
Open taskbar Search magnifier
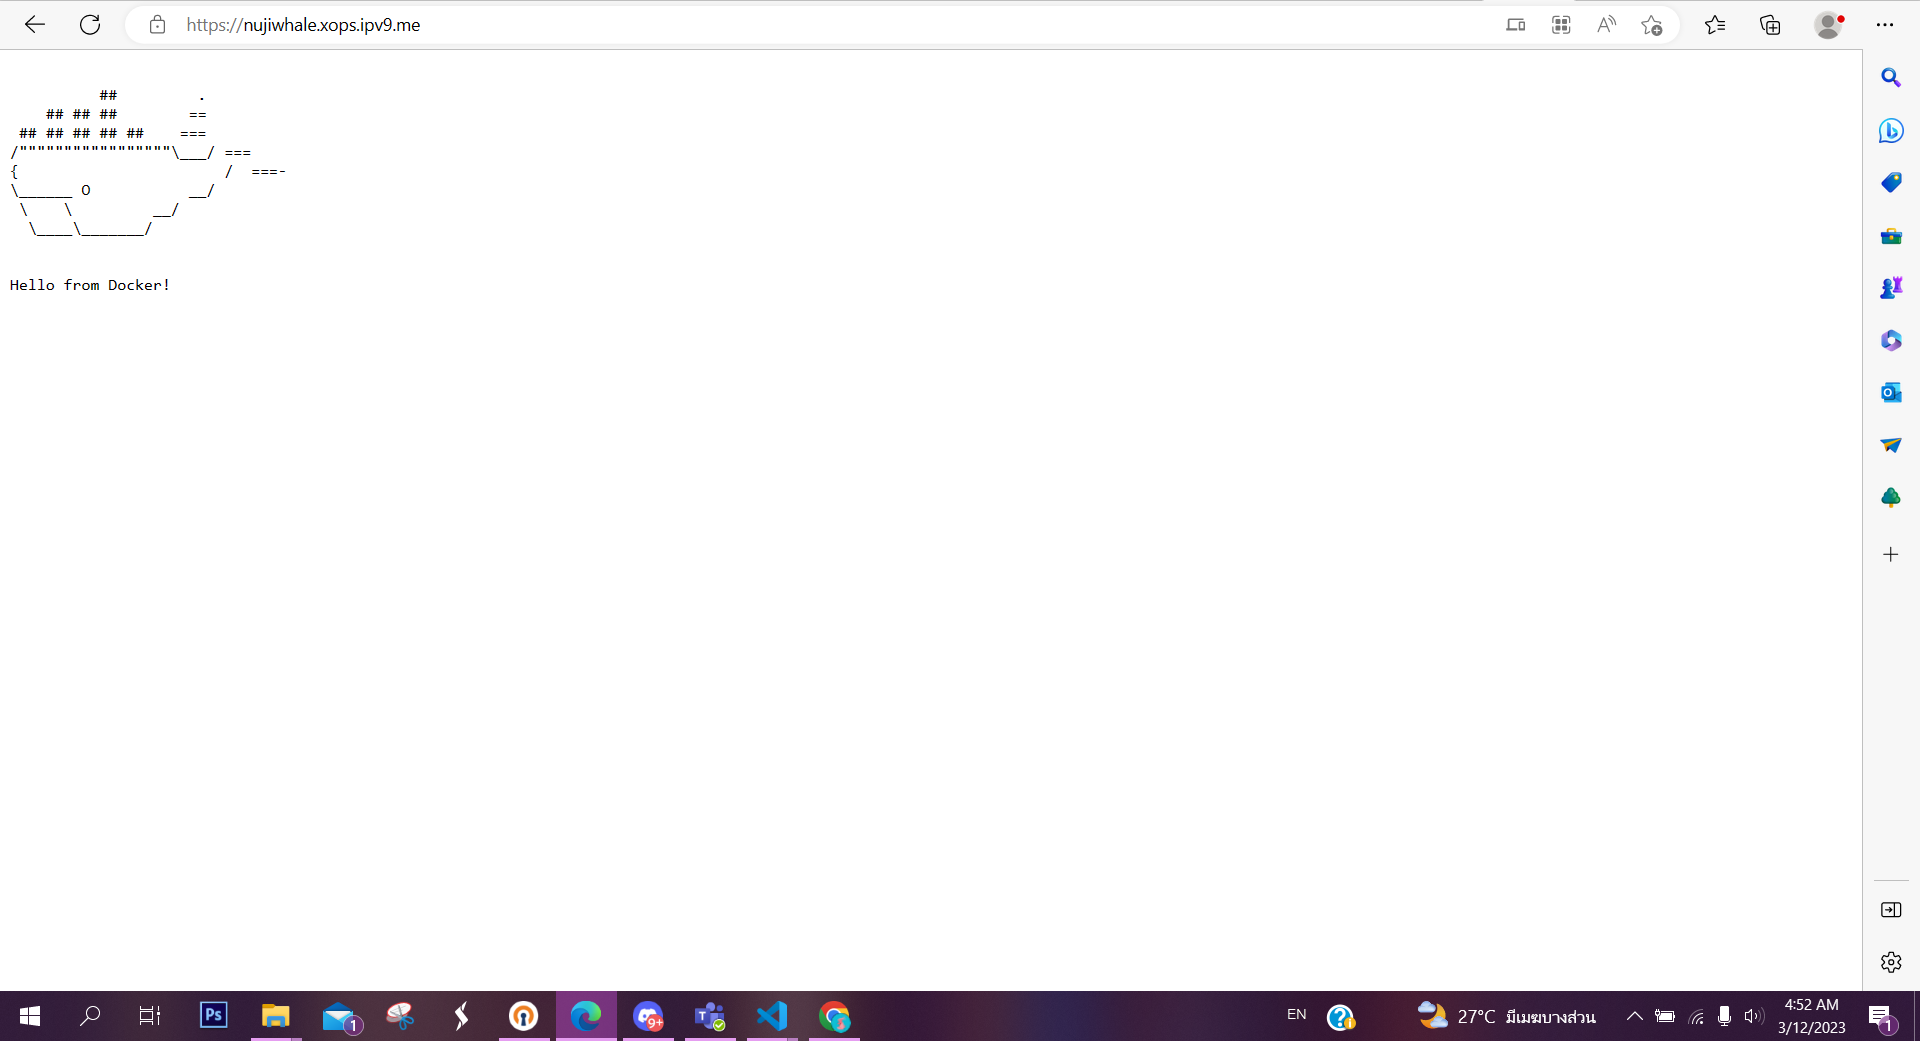point(90,1016)
